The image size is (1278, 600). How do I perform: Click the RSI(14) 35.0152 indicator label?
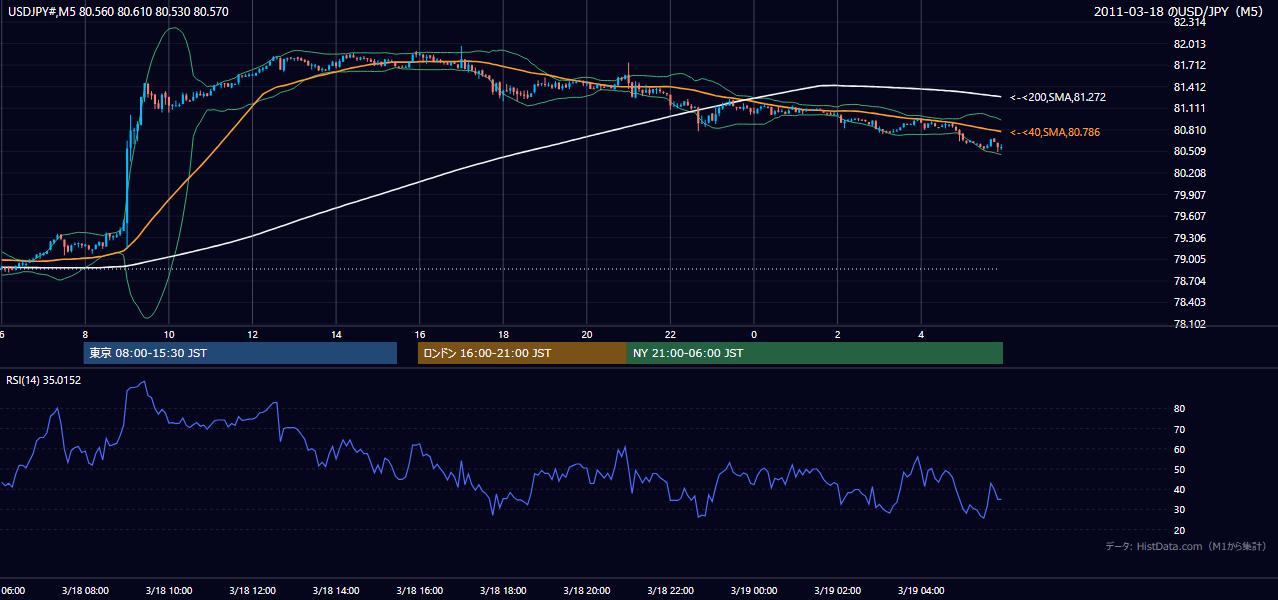pos(43,380)
